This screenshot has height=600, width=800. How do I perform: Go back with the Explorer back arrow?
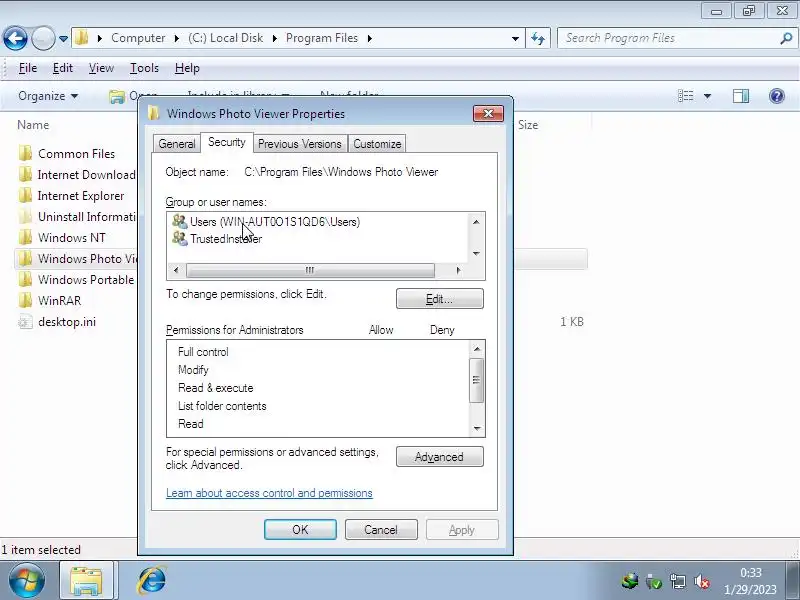[15, 38]
